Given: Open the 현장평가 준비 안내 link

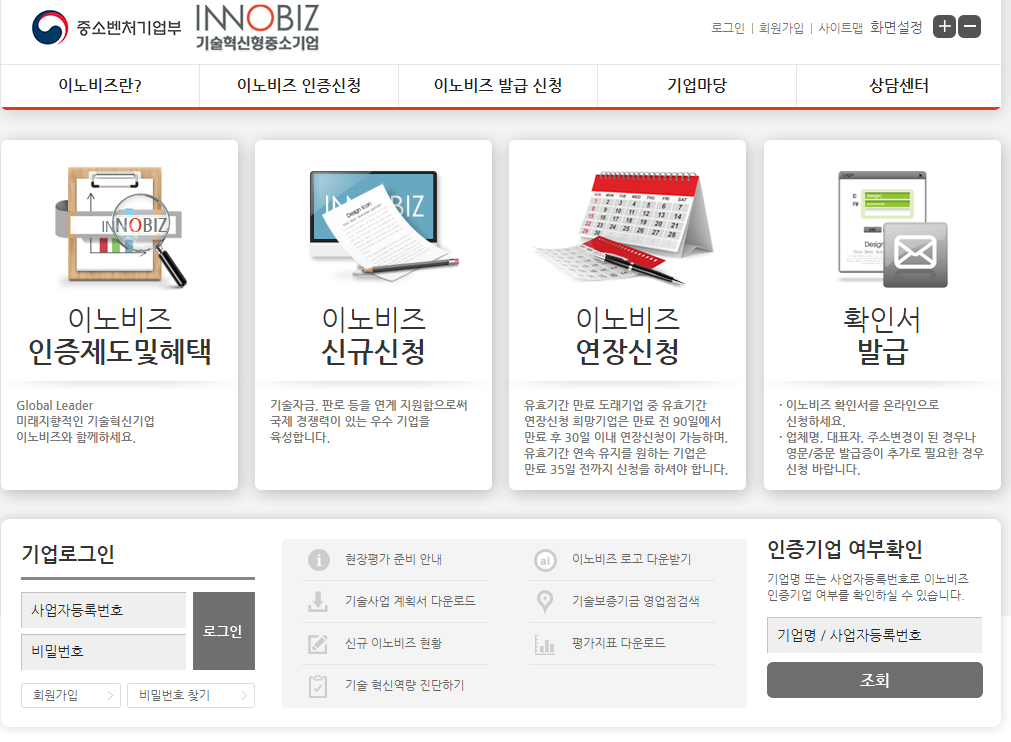Looking at the screenshot, I should [x=393, y=560].
